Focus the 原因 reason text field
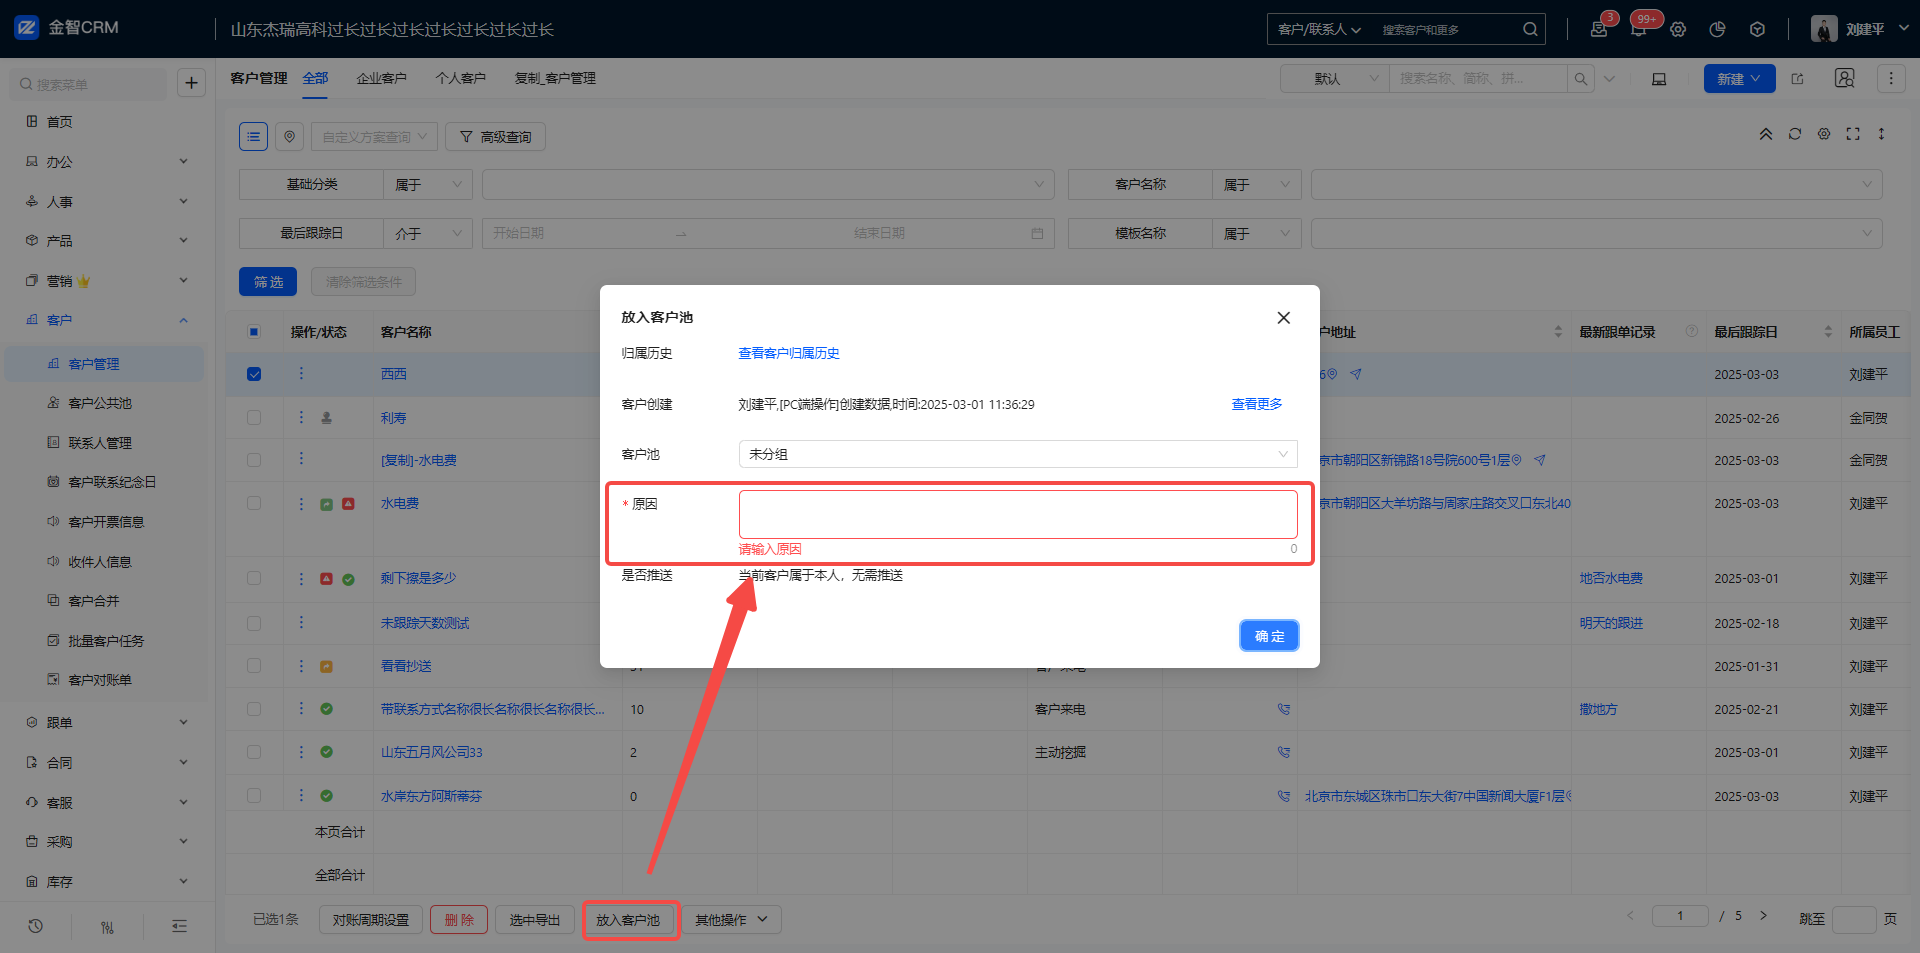The height and width of the screenshot is (953, 1920). [x=1018, y=514]
